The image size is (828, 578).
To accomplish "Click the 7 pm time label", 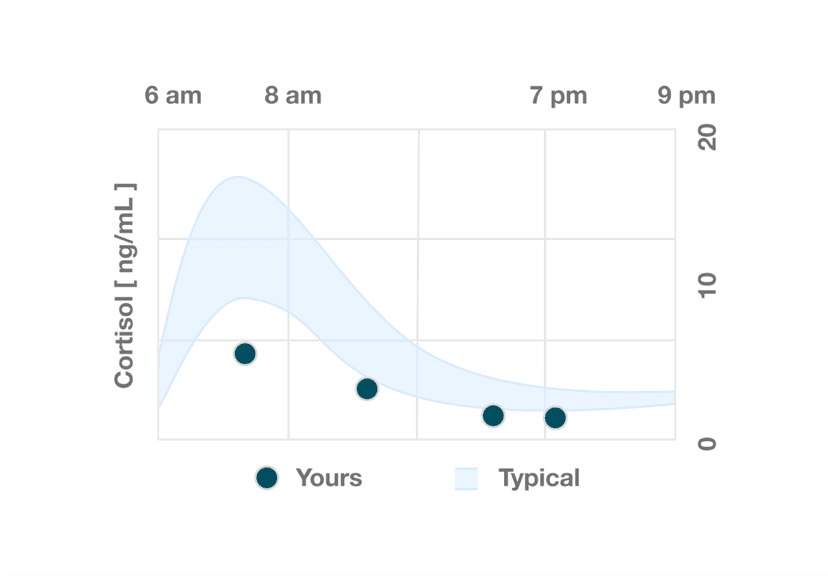I will pos(559,96).
